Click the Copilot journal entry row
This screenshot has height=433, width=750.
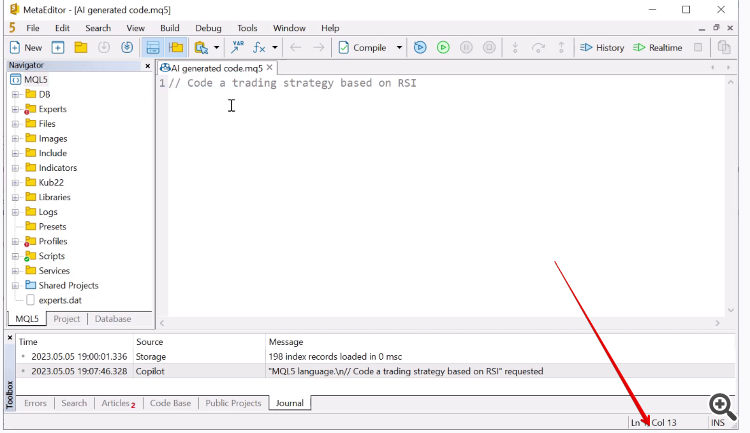click(375, 371)
